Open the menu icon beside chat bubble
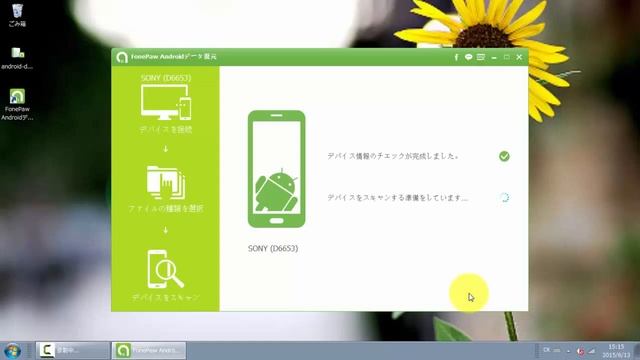 pos(481,57)
